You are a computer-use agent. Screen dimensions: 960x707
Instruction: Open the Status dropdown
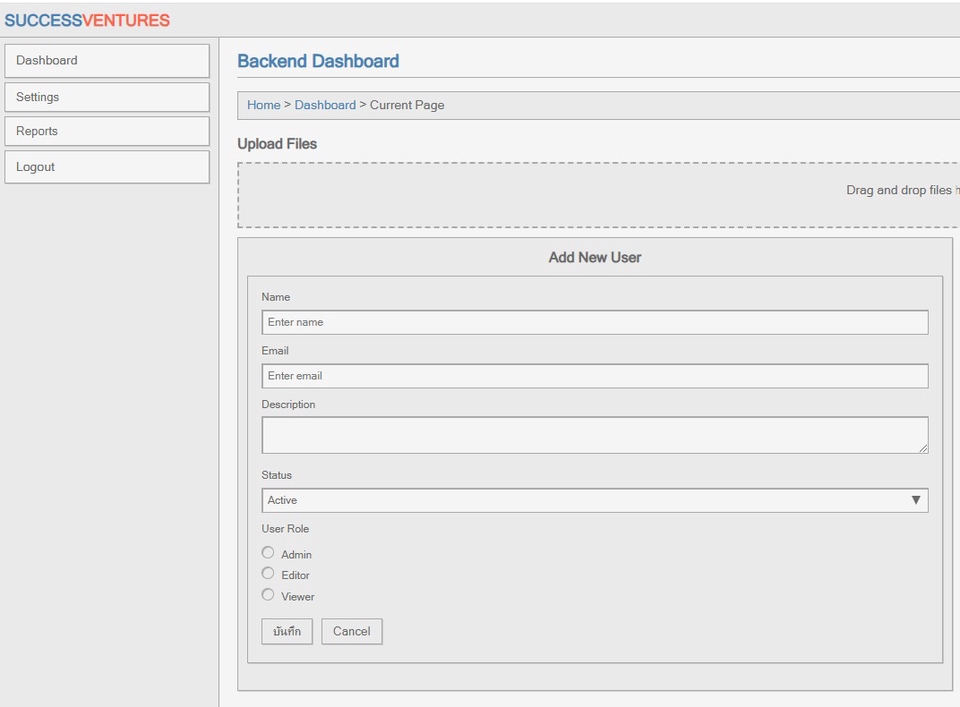click(x=594, y=500)
